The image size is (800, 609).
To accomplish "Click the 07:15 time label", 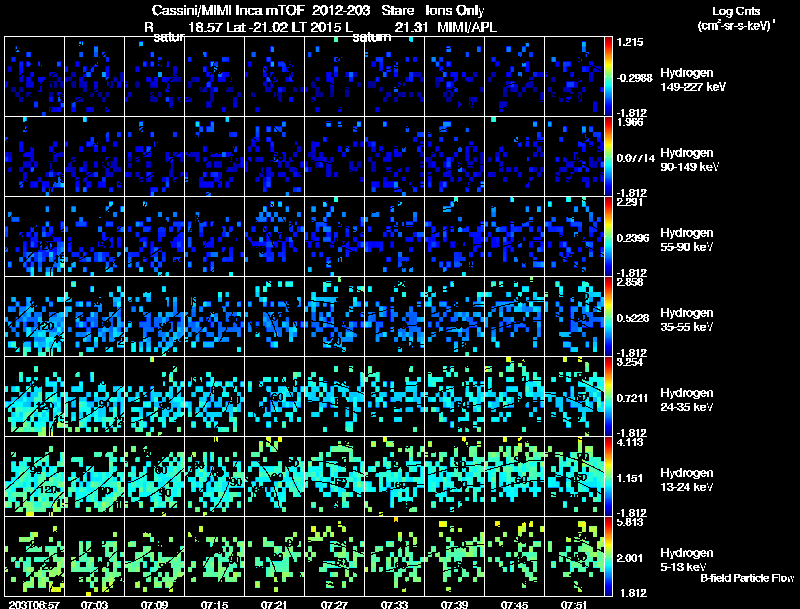I will pyautogui.click(x=214, y=604).
